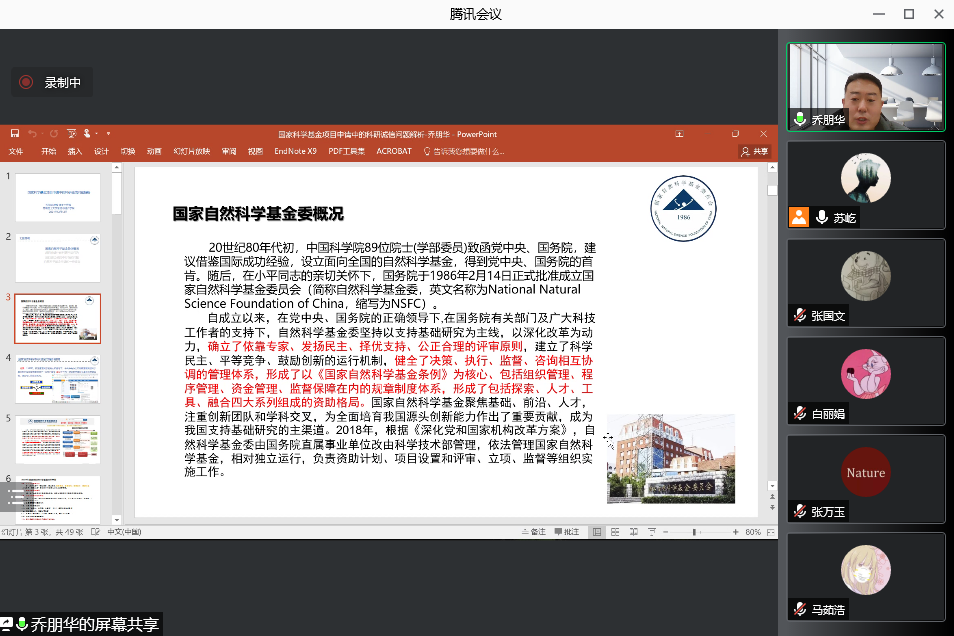Click the 共享 share button
Viewport: 954px width, 636px height.
click(755, 151)
